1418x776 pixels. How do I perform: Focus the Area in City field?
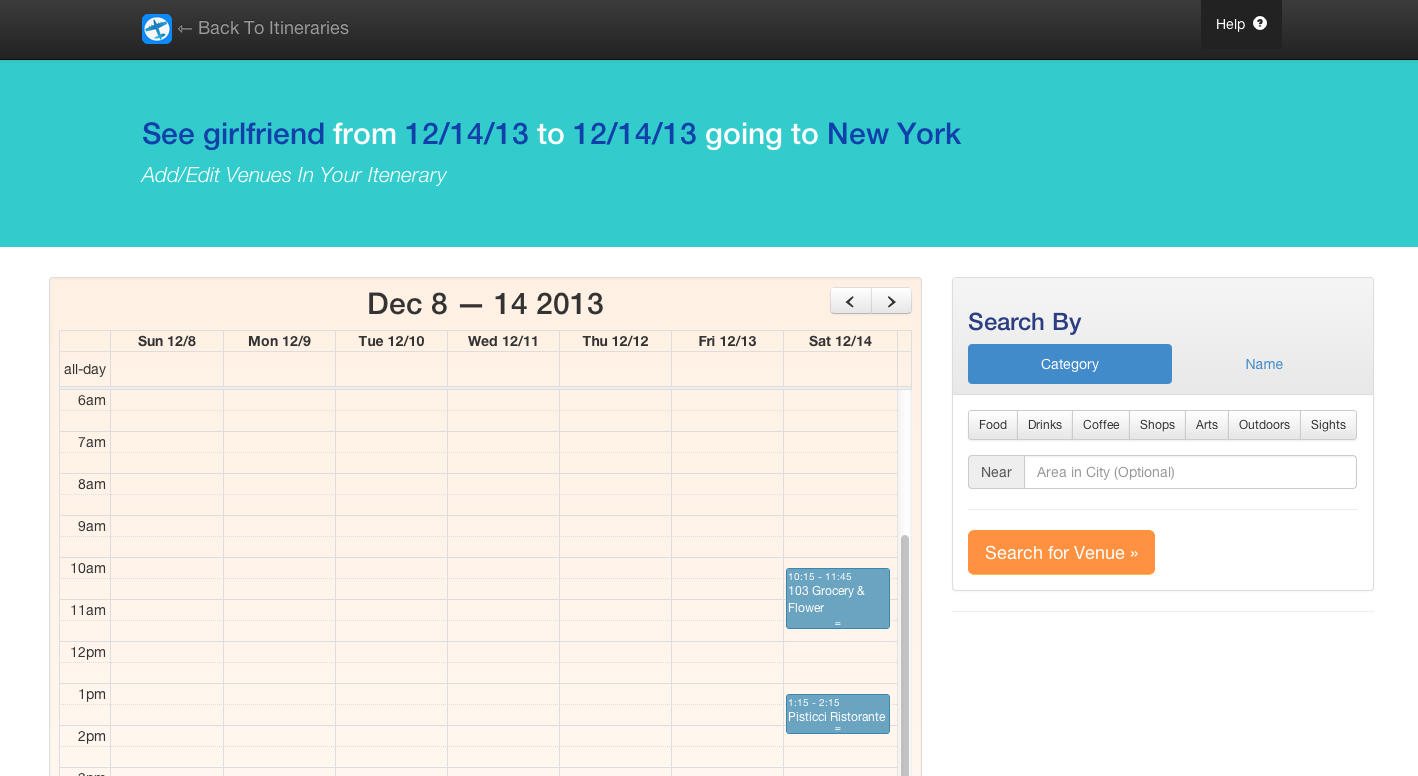pos(1190,472)
